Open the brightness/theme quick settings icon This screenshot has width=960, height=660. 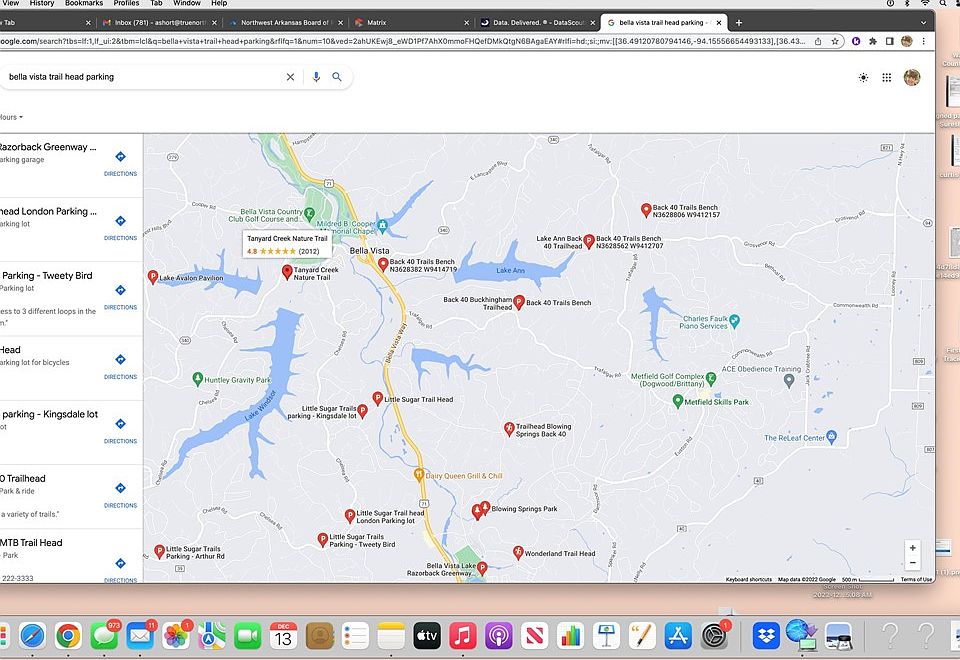863,78
